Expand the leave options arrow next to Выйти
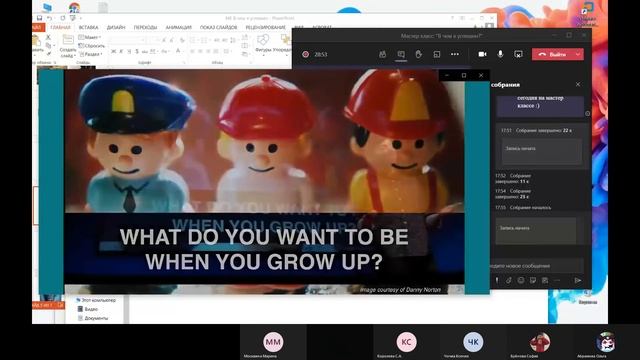 578,54
